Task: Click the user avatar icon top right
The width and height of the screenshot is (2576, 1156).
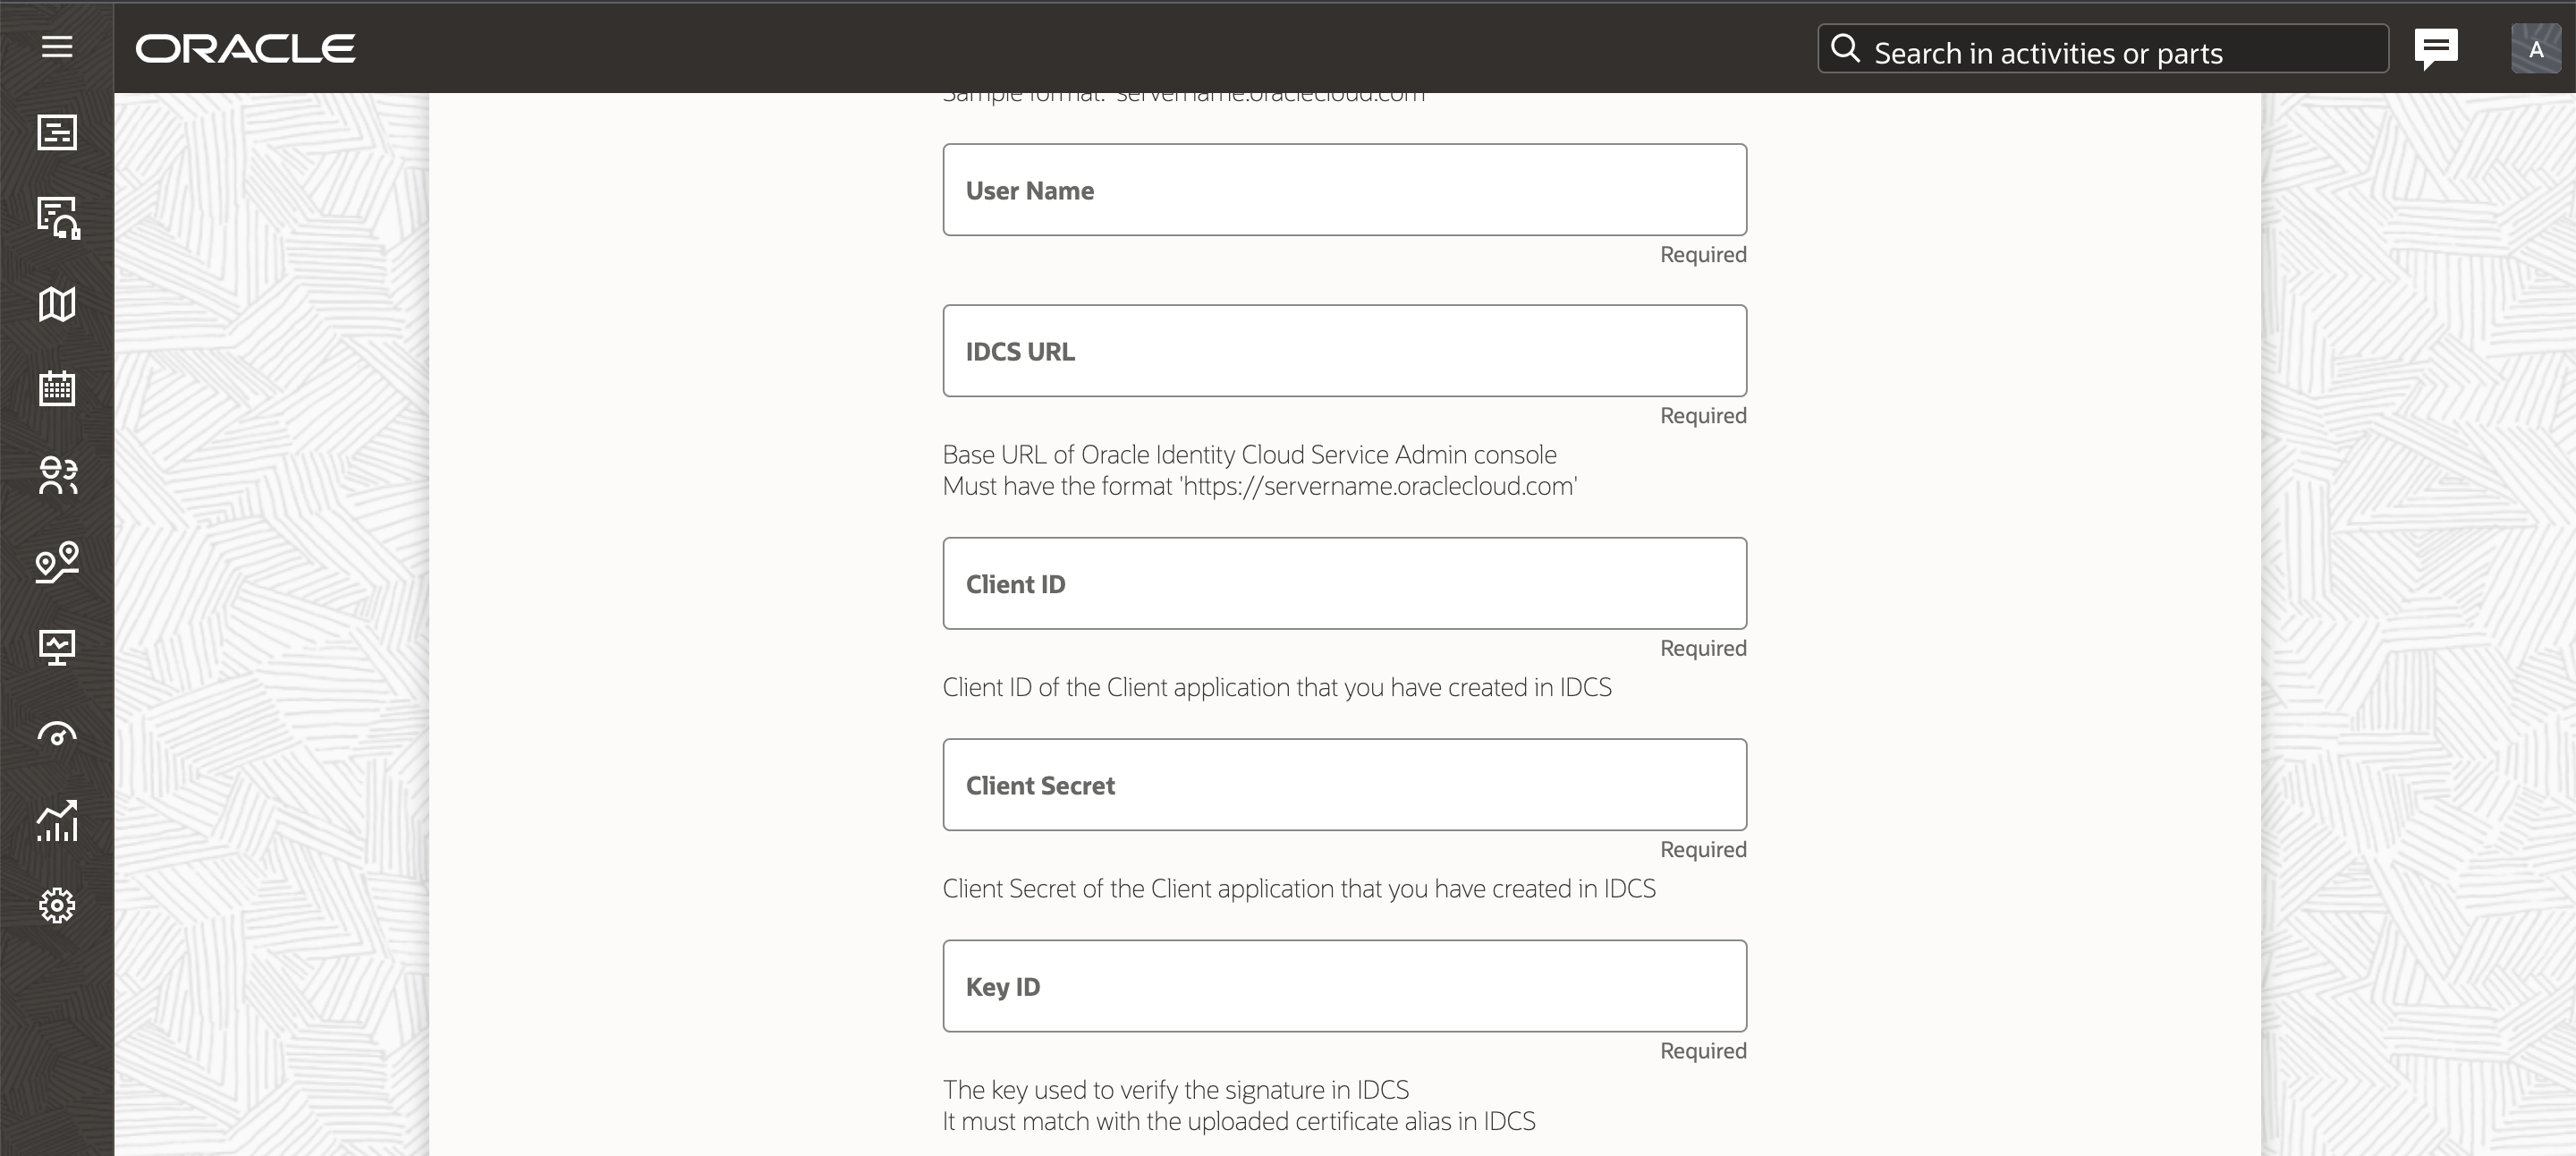Action: [x=2535, y=49]
